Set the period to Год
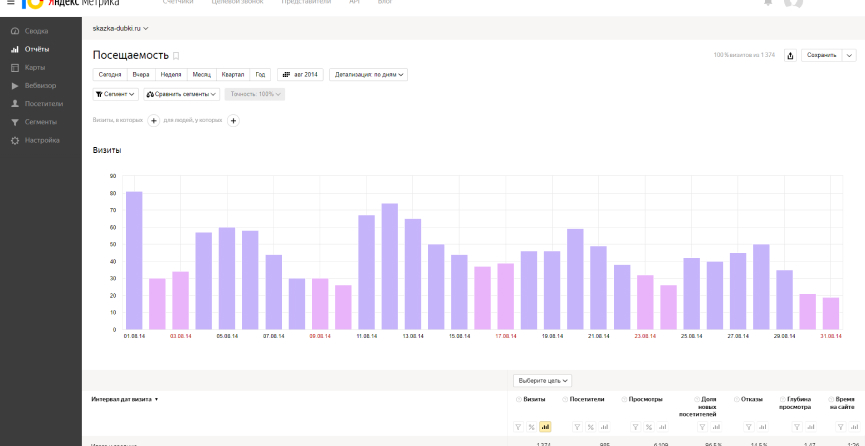 (260, 75)
